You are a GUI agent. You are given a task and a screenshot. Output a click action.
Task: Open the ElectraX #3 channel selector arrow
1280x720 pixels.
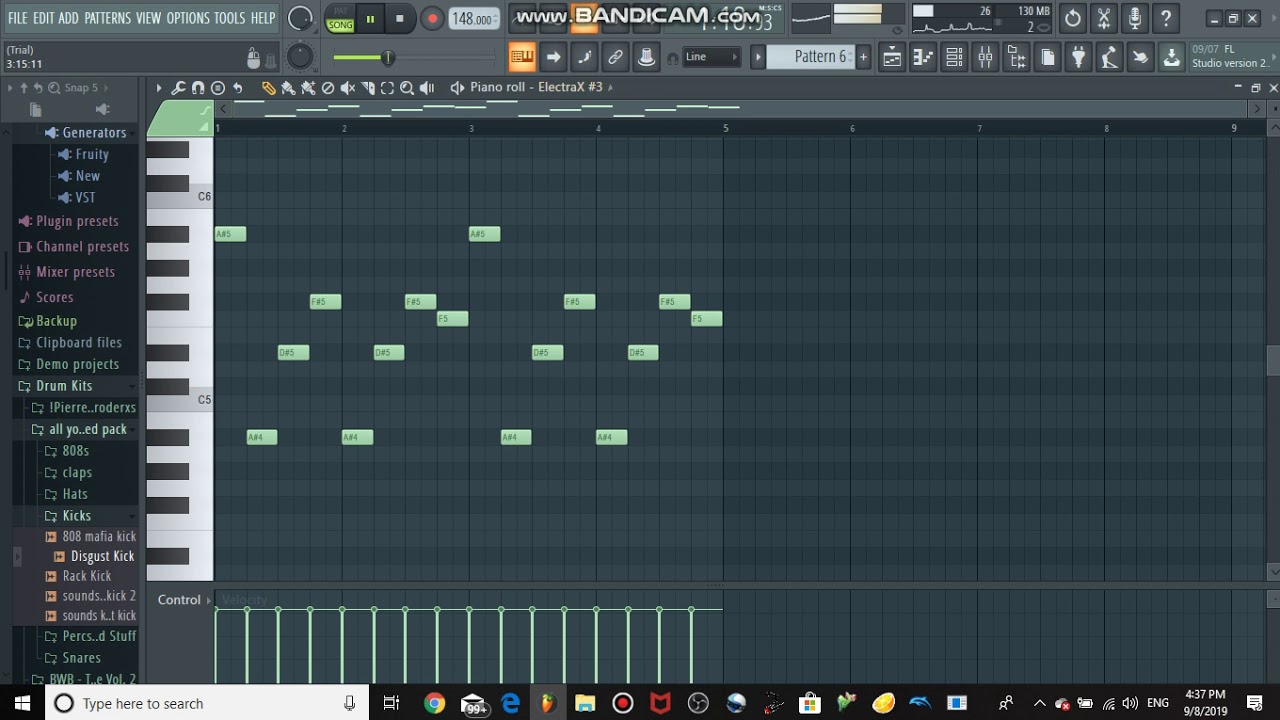[x=611, y=87]
